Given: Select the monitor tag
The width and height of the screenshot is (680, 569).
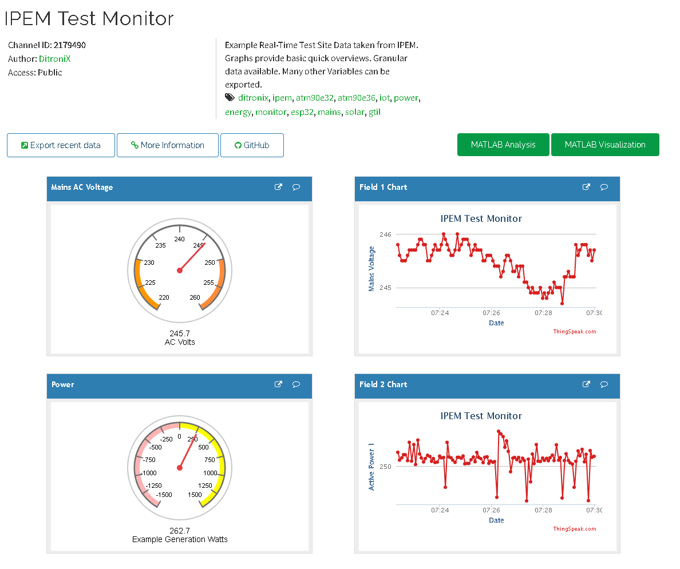Looking at the screenshot, I should 271,112.
